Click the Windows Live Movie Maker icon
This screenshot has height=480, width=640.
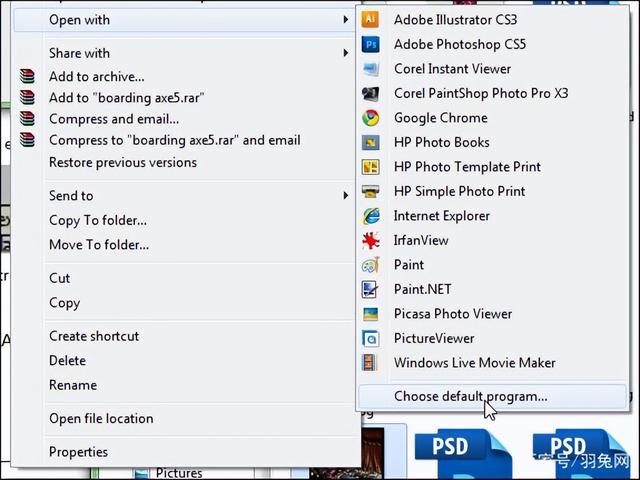(x=369, y=363)
